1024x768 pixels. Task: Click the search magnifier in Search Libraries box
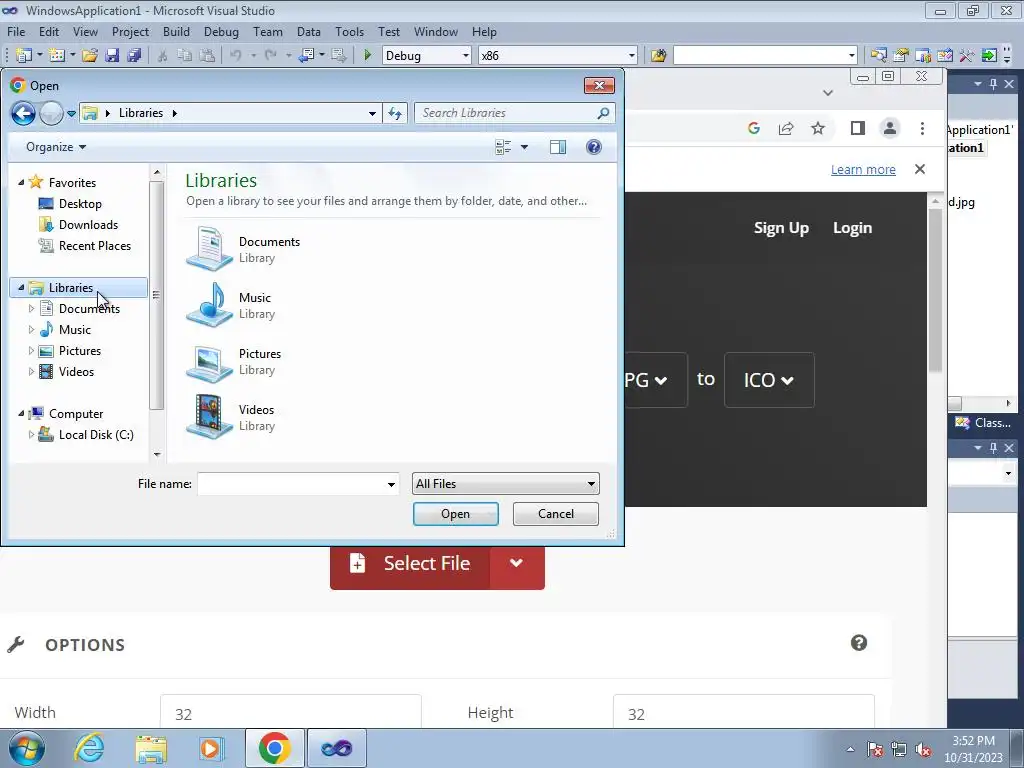pyautogui.click(x=603, y=113)
